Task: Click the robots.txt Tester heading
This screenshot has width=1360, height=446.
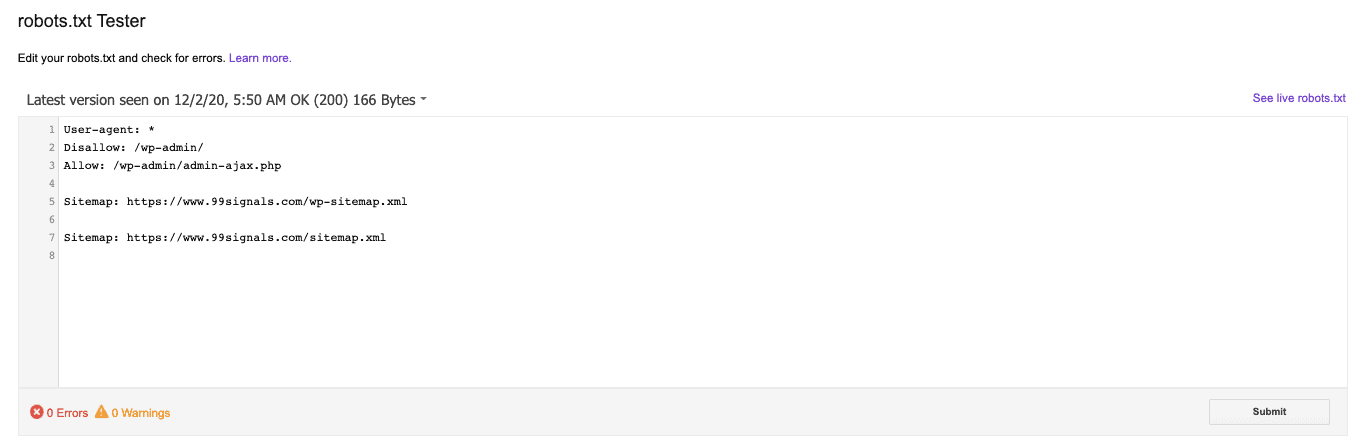Action: [x=82, y=21]
